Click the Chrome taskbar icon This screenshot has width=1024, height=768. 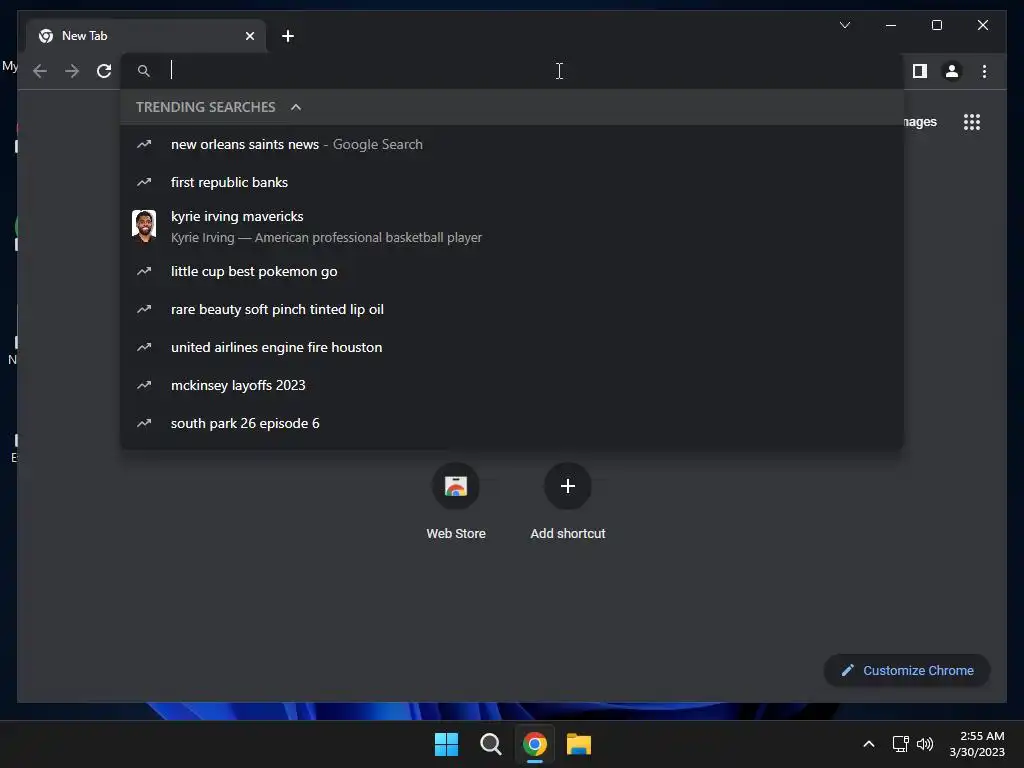(535, 744)
